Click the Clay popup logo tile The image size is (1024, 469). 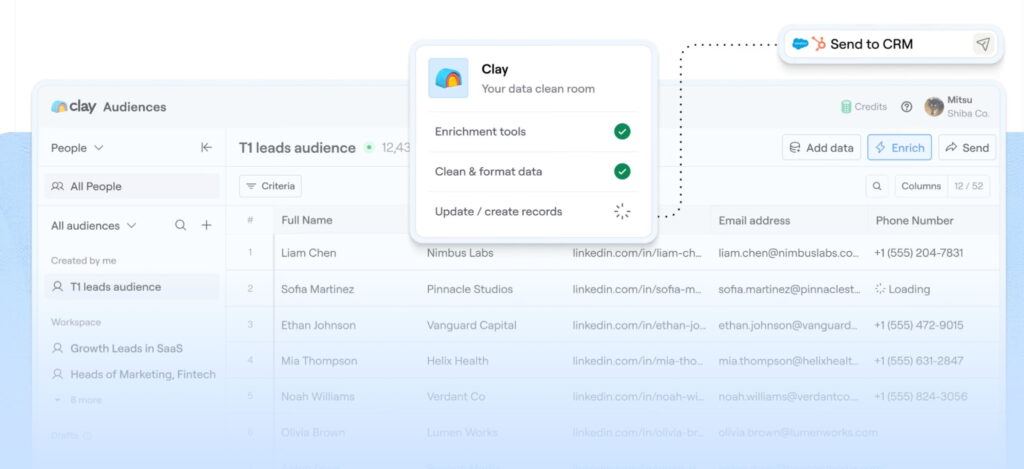point(448,78)
